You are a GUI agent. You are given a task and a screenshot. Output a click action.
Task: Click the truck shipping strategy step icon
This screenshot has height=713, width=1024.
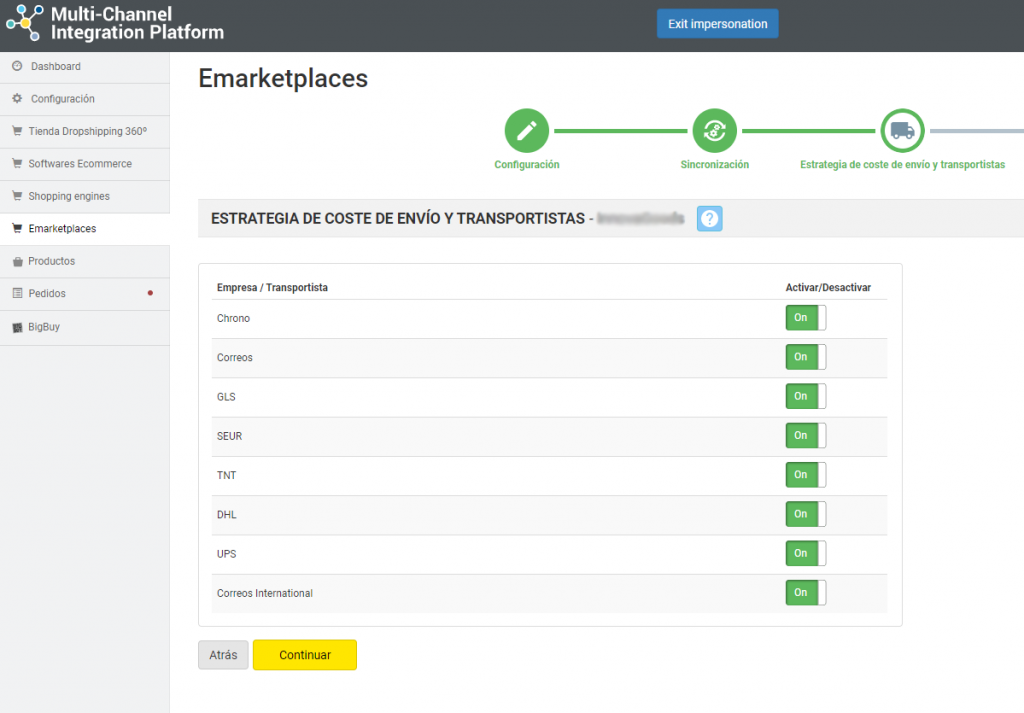(902, 130)
